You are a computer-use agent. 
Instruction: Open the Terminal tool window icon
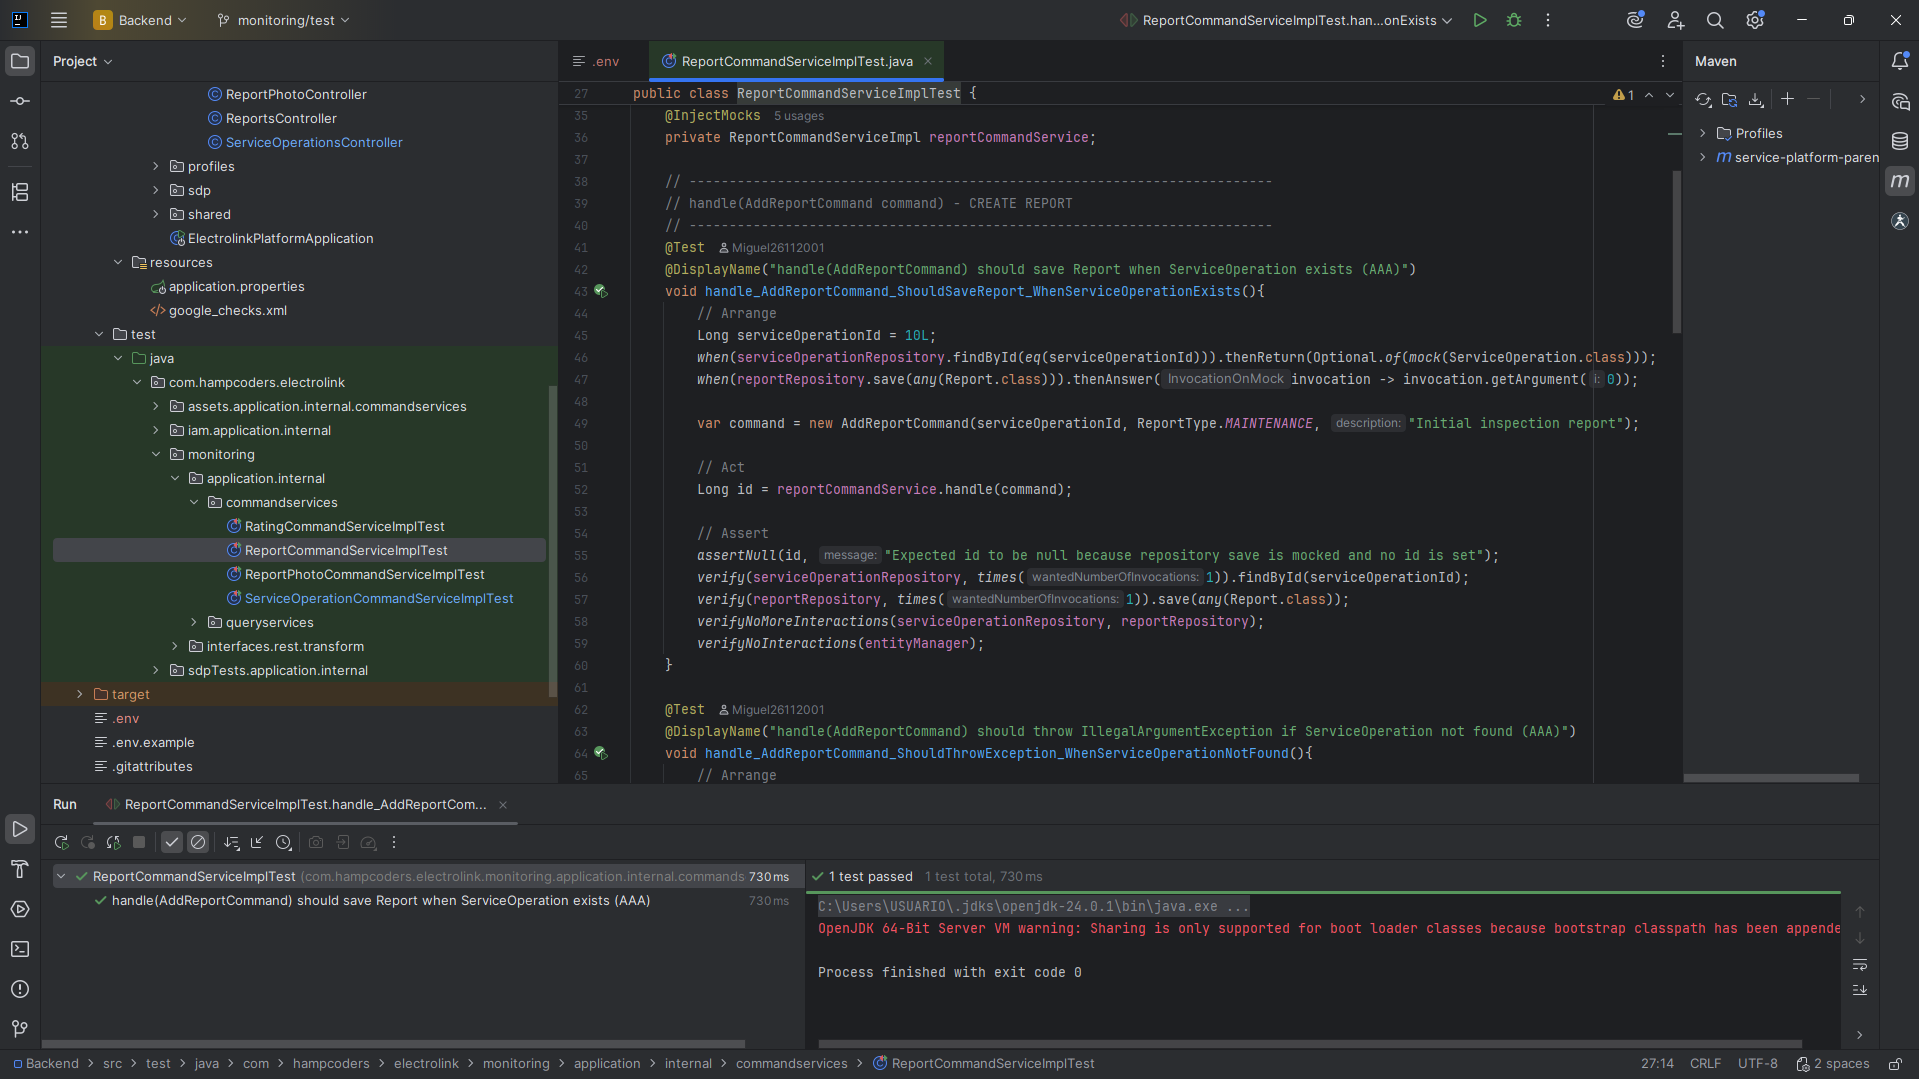pyautogui.click(x=19, y=949)
